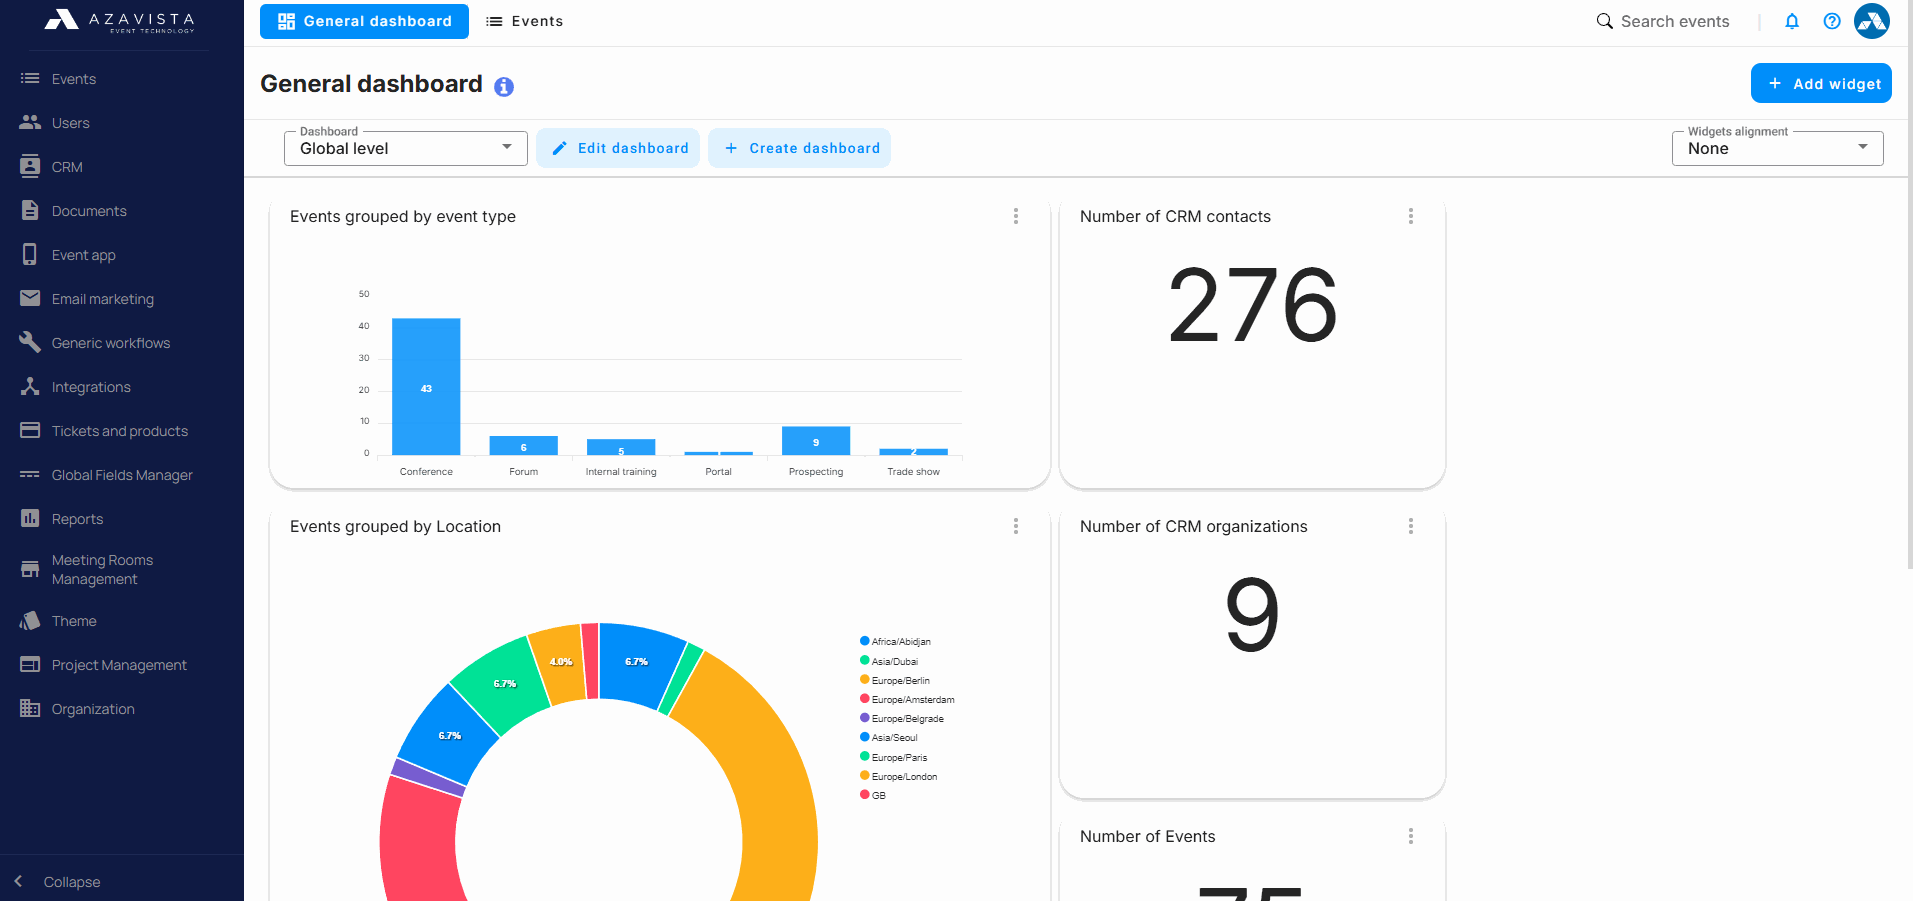Screen dimensions: 1913x901
Task: Open options menu for Events grouped by Location
Action: 1016,526
